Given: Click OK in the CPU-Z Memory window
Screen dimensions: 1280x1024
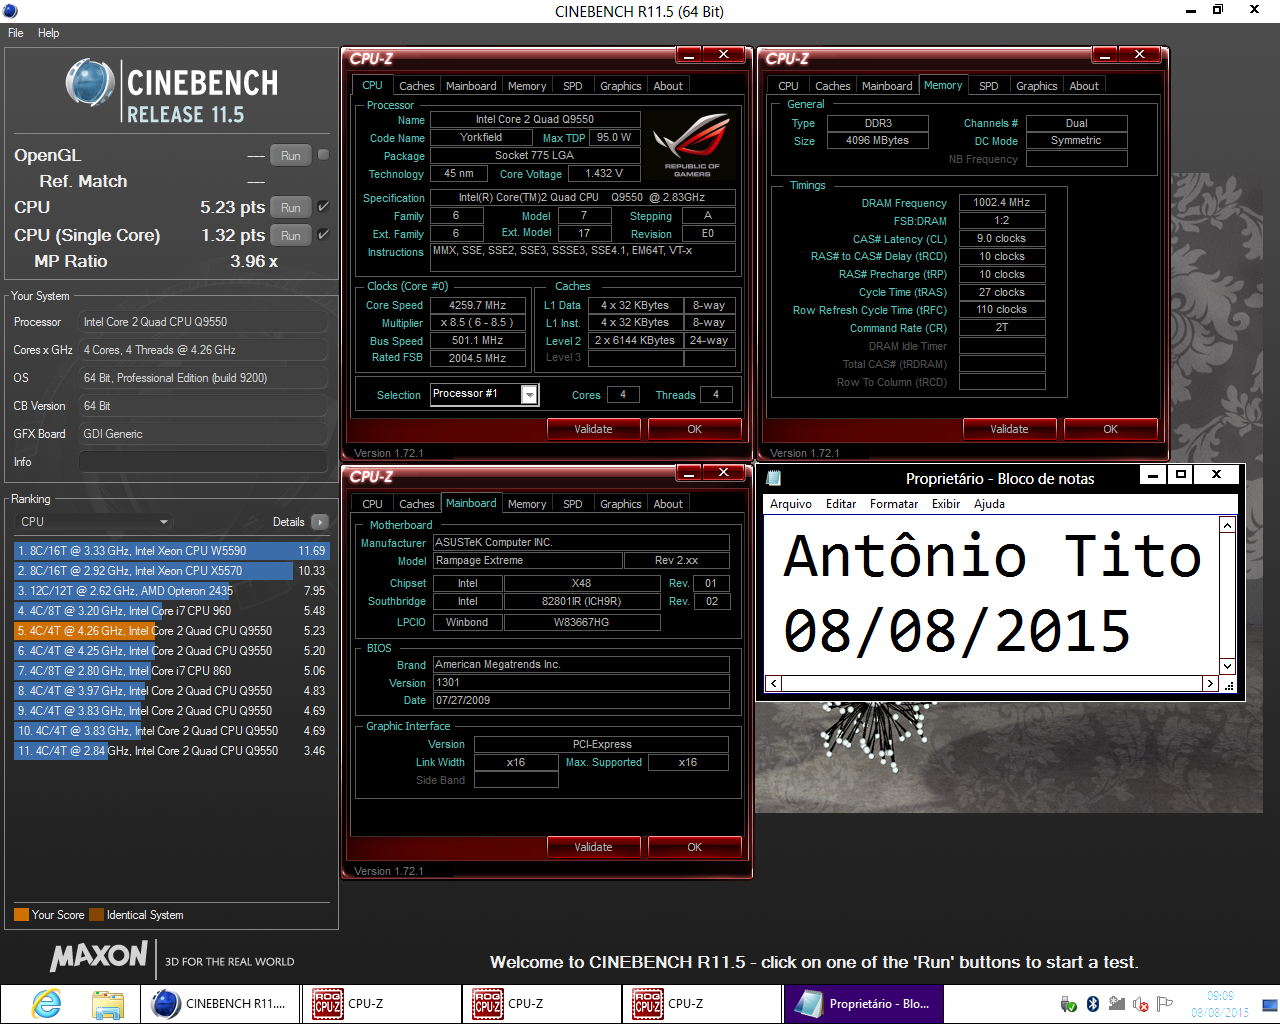Looking at the screenshot, I should pyautogui.click(x=1110, y=429).
